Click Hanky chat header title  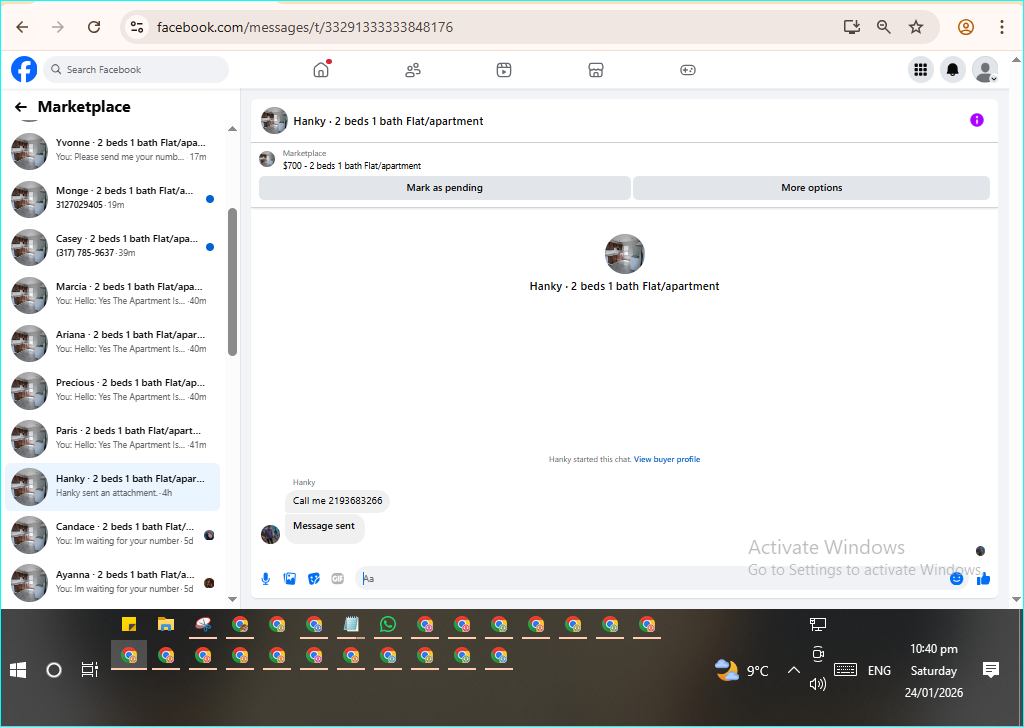[x=388, y=121]
